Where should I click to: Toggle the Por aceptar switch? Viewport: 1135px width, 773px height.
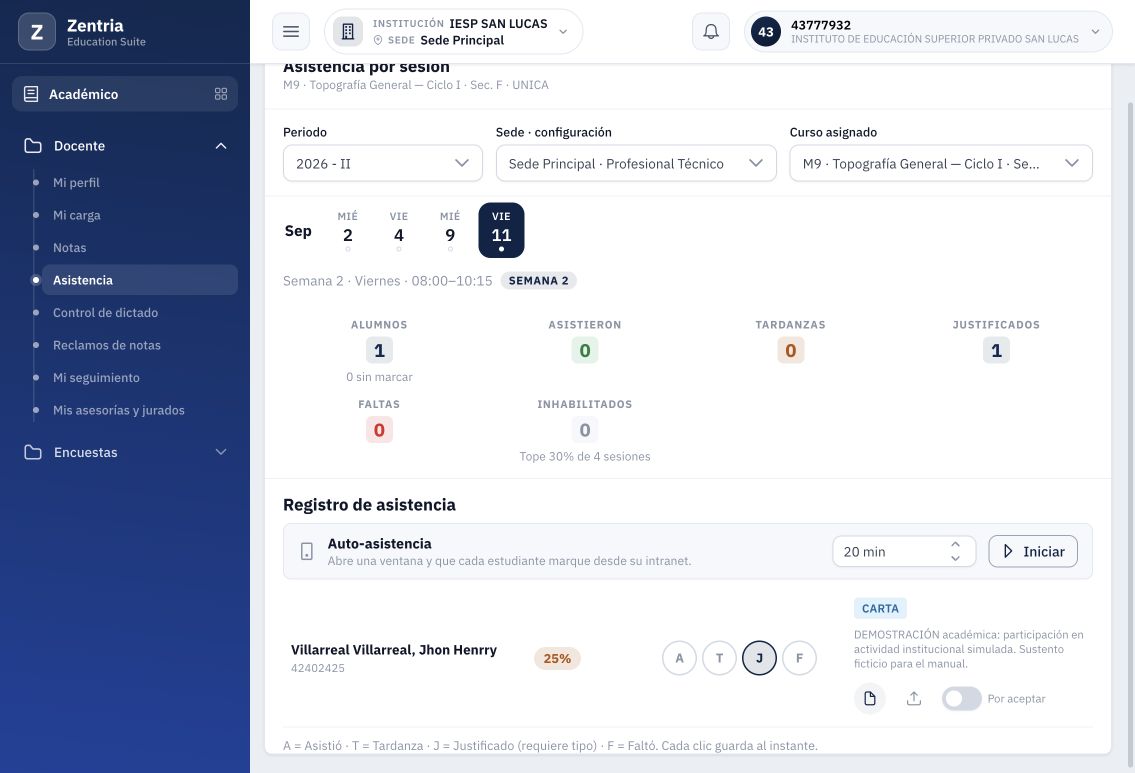[961, 698]
